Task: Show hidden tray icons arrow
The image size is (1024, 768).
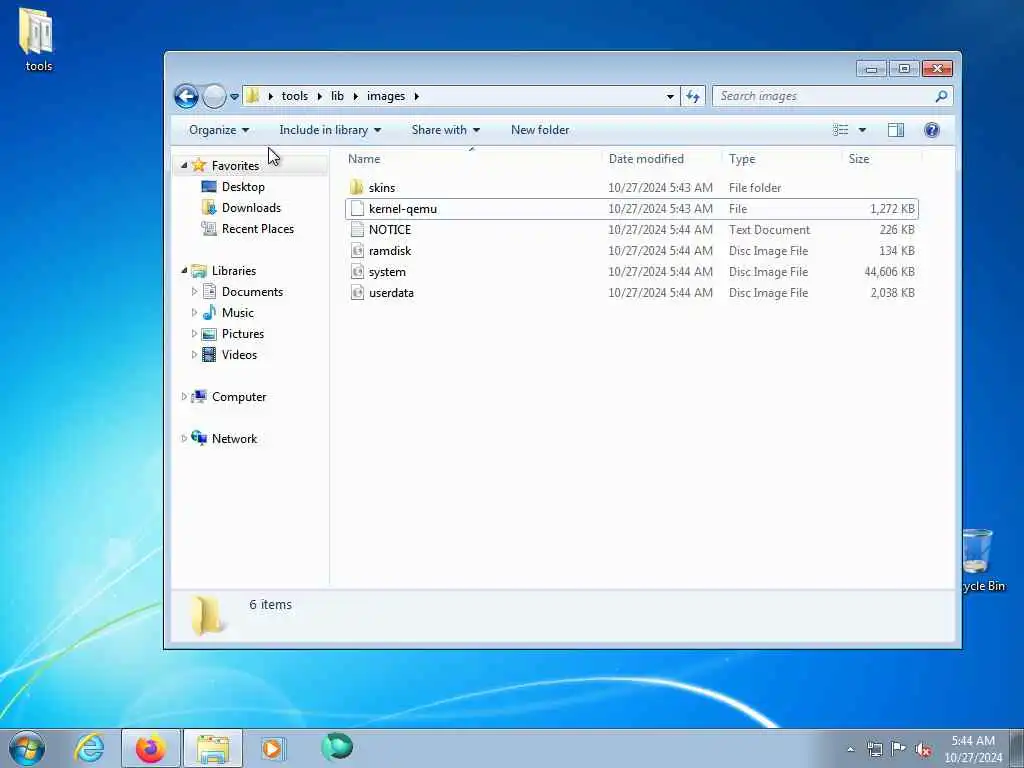Action: click(850, 749)
